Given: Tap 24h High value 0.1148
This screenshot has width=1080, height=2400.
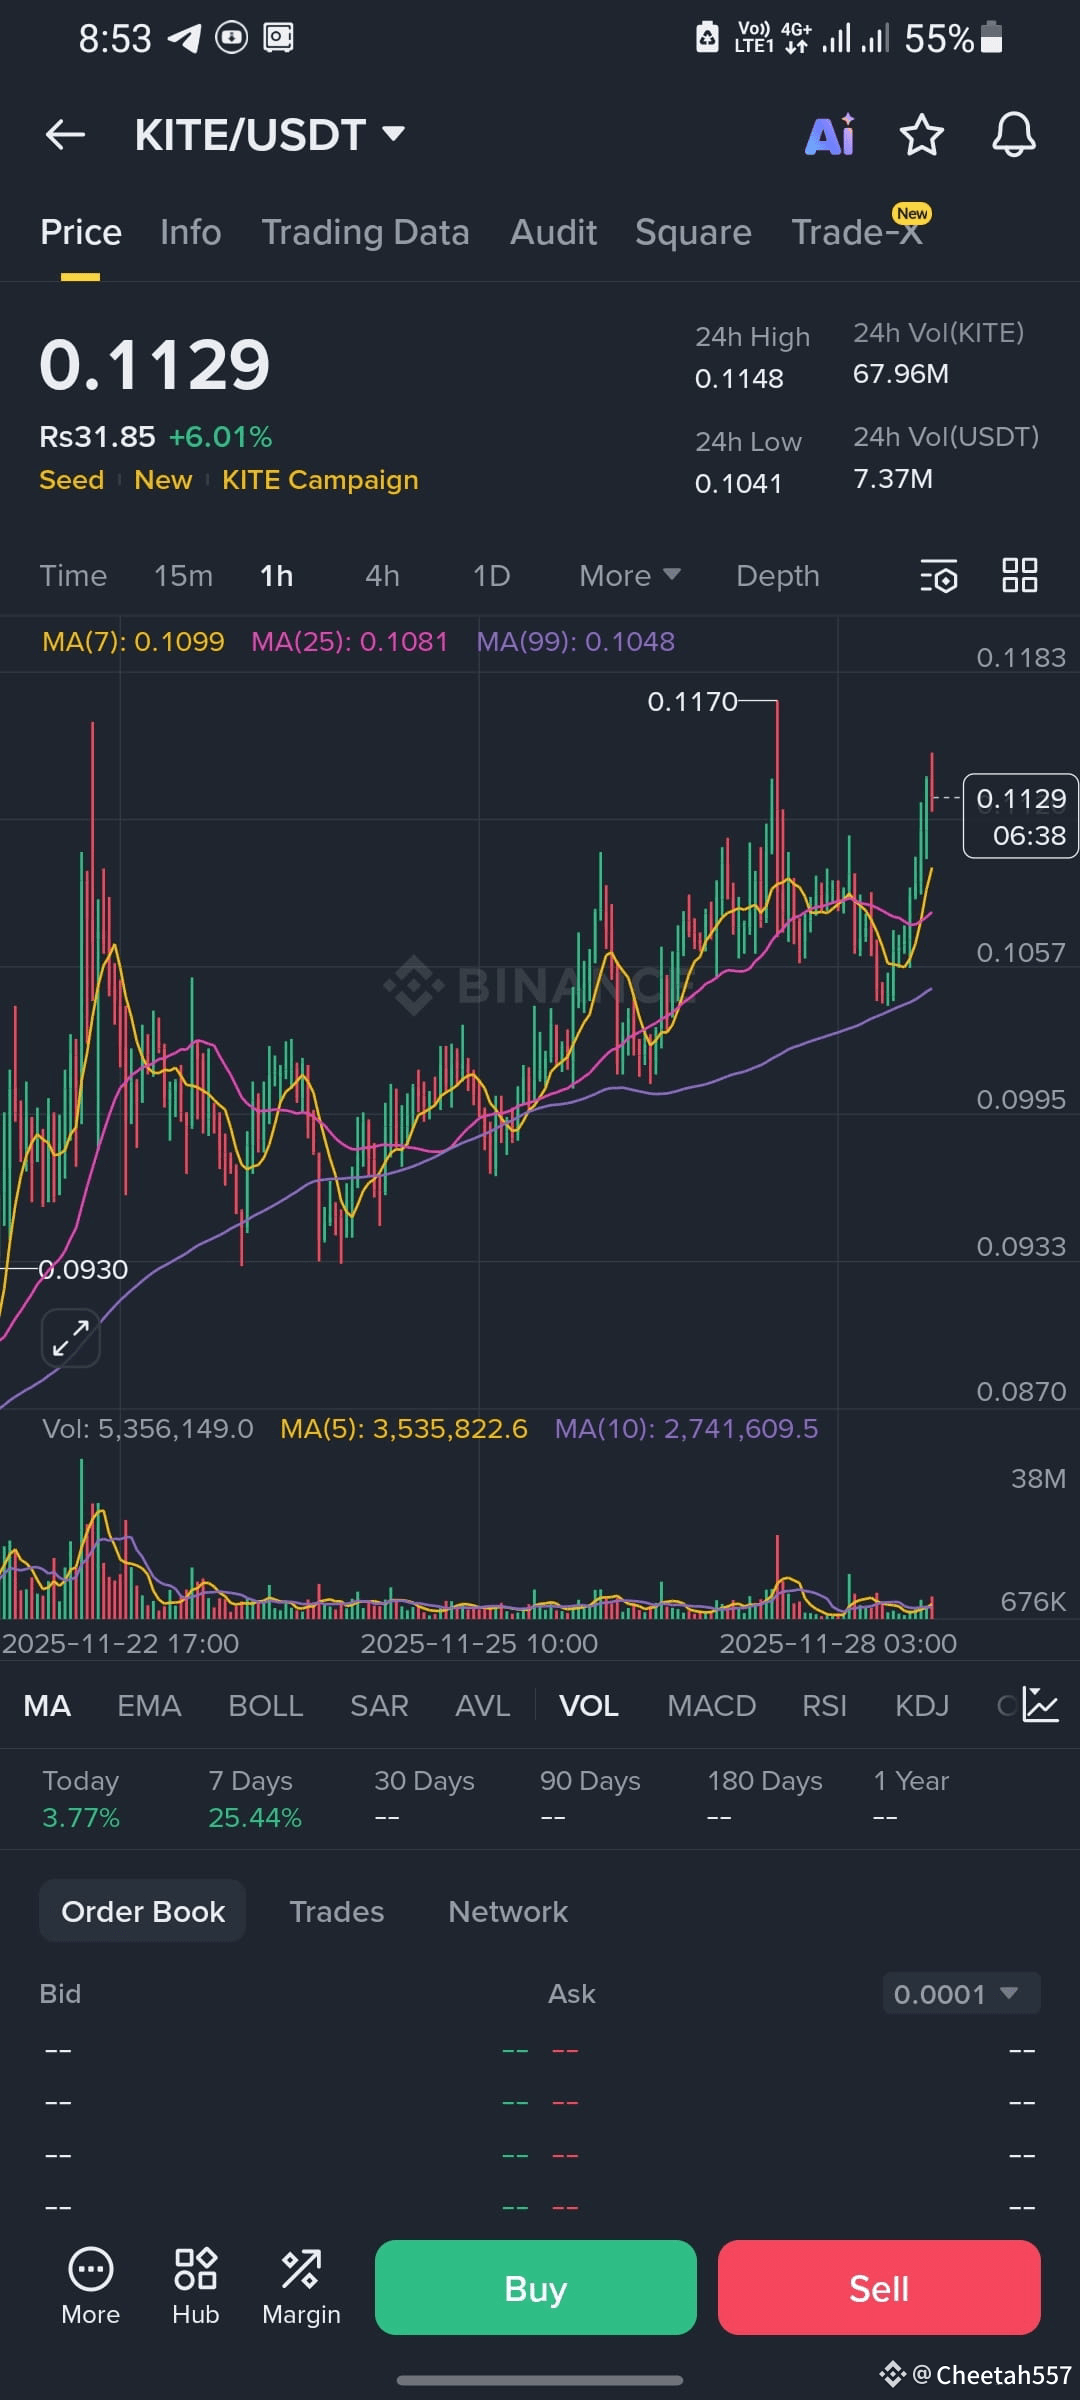Looking at the screenshot, I should [x=739, y=378].
